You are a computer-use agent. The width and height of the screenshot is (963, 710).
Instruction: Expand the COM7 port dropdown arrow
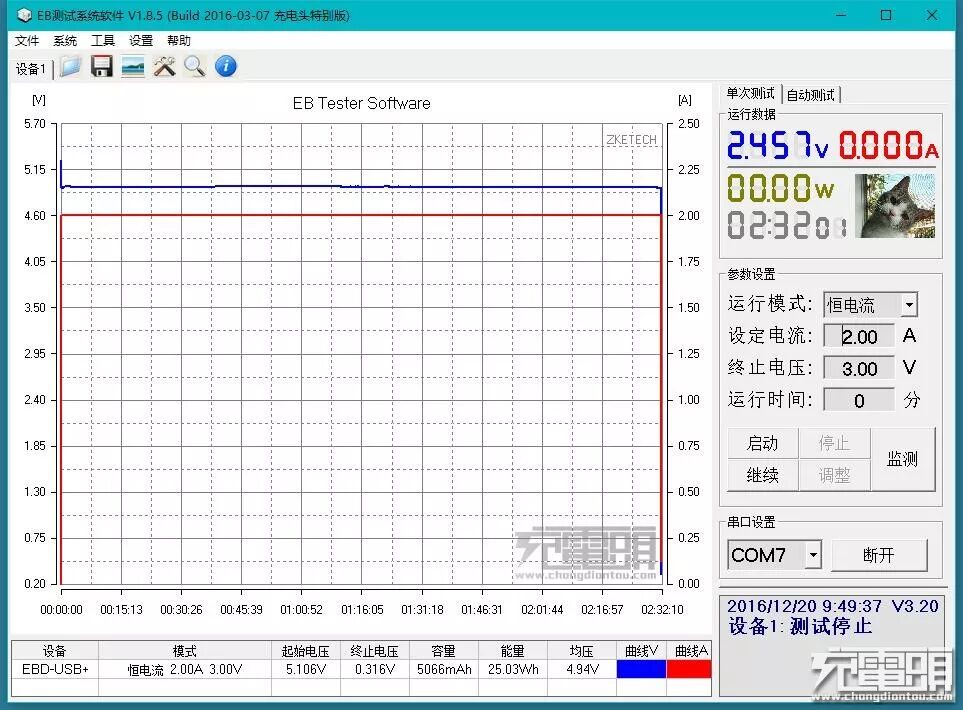click(813, 555)
